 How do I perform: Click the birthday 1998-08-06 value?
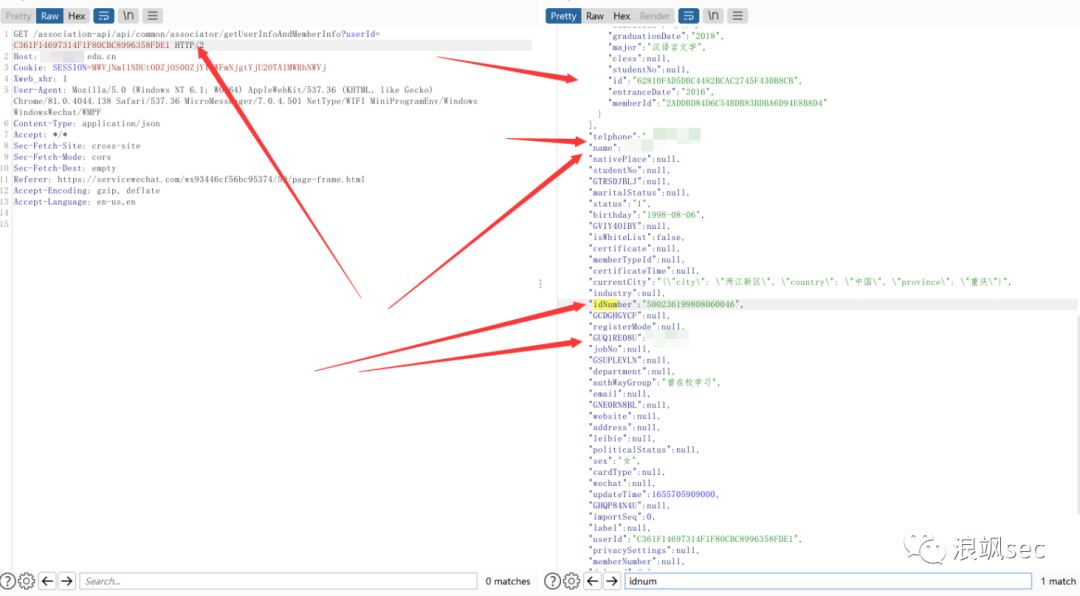pyautogui.click(x=672, y=215)
